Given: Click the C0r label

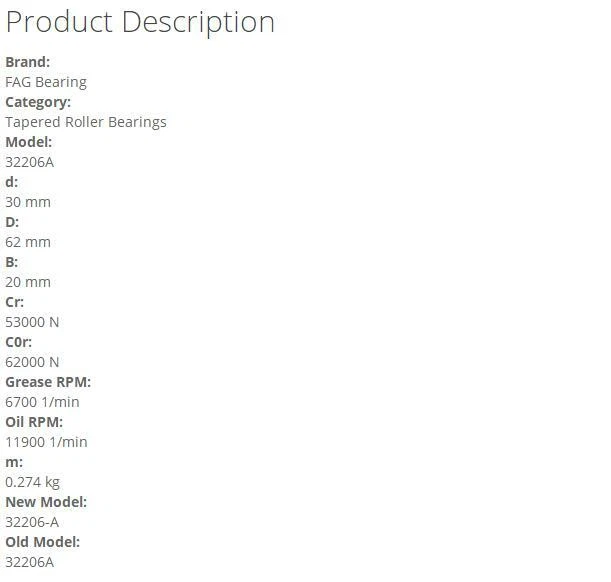Looking at the screenshot, I should (x=18, y=342).
